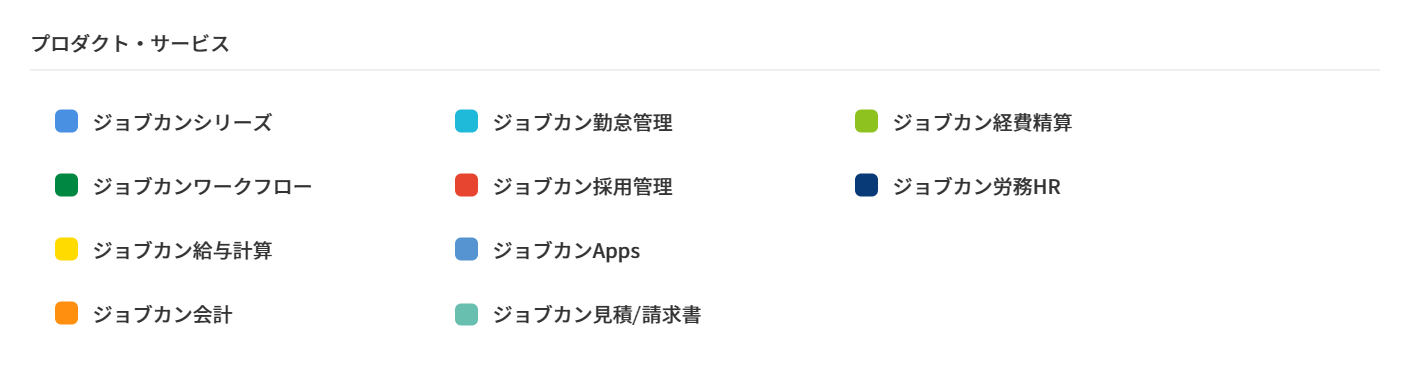This screenshot has height=384, width=1413.
Task: Select the ジョブカン給与計算 link
Action: (182, 251)
